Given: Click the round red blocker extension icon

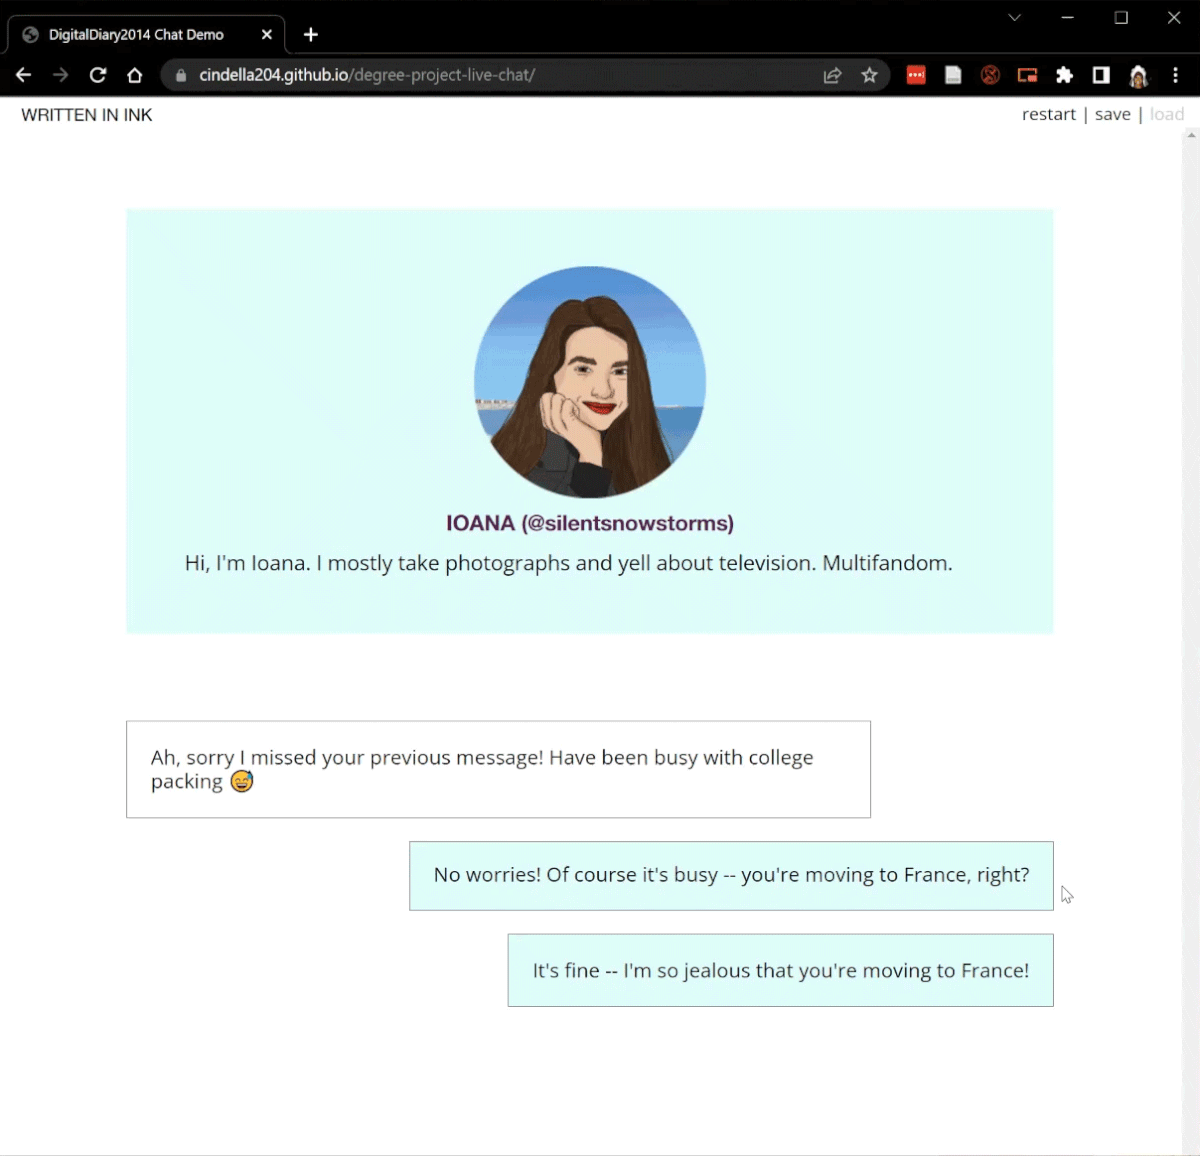Looking at the screenshot, I should point(990,75).
